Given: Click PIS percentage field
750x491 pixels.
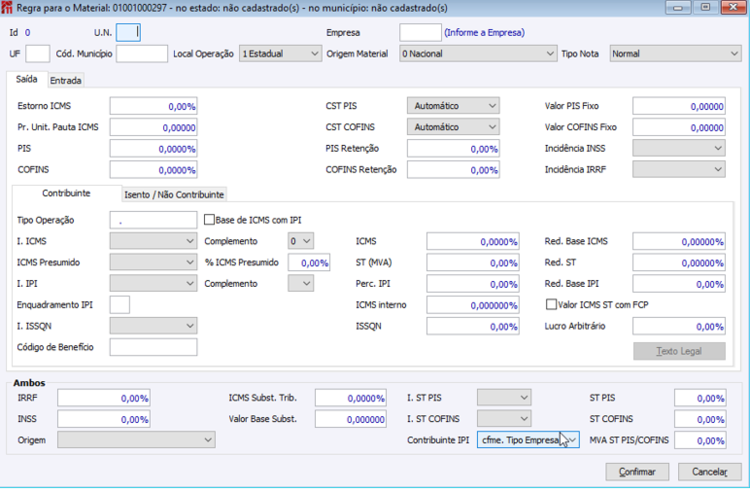Looking at the screenshot, I should 153,149.
